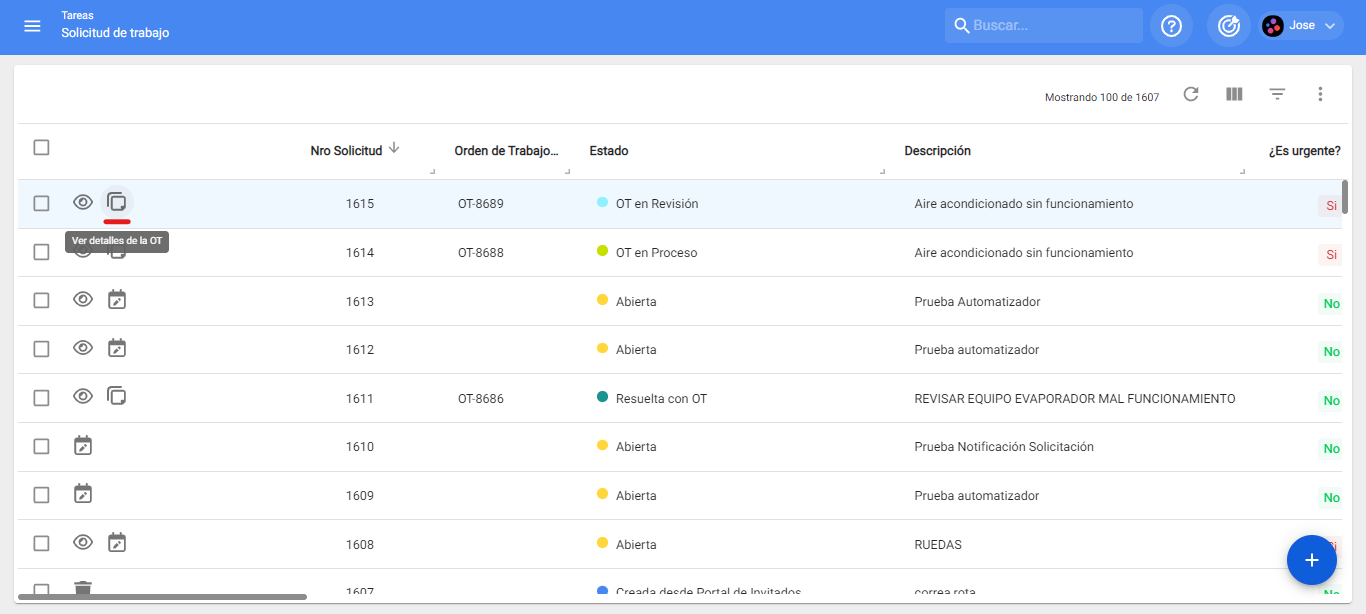
Task: Refresh the work request list
Action: (x=1191, y=94)
